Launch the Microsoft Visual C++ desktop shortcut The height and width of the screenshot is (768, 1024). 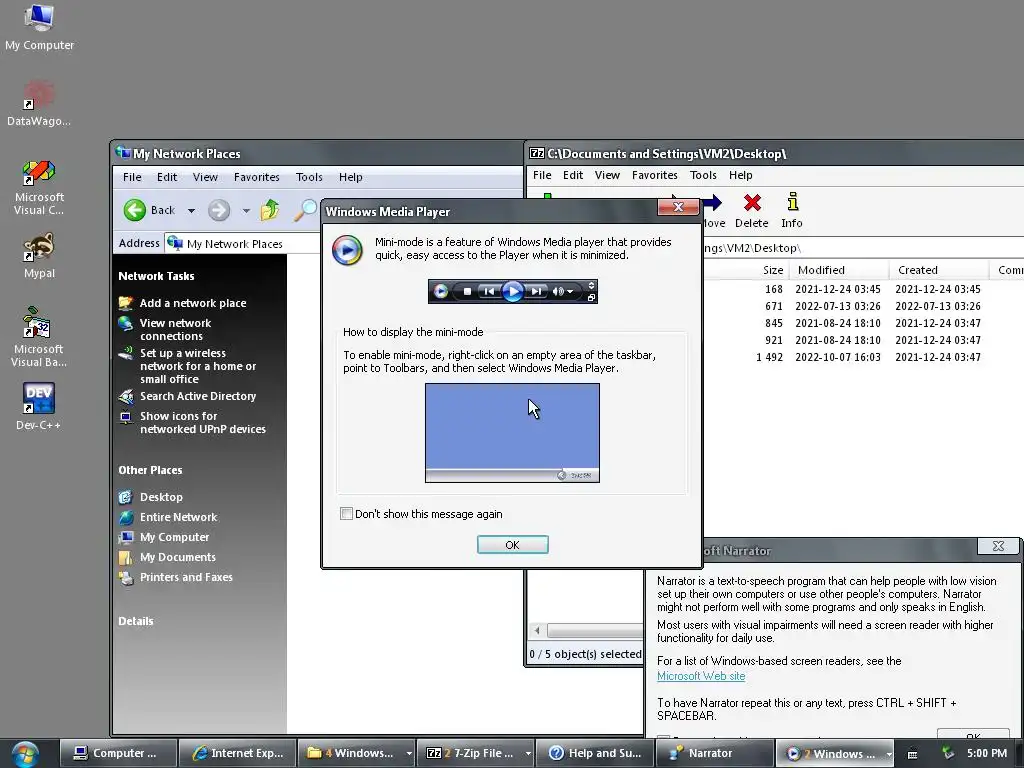tap(39, 187)
